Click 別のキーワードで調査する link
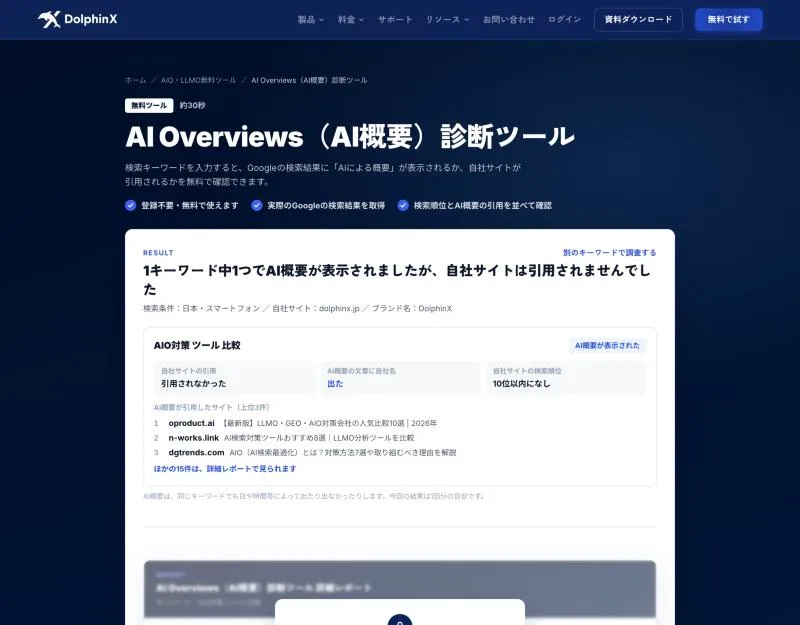 tap(609, 253)
